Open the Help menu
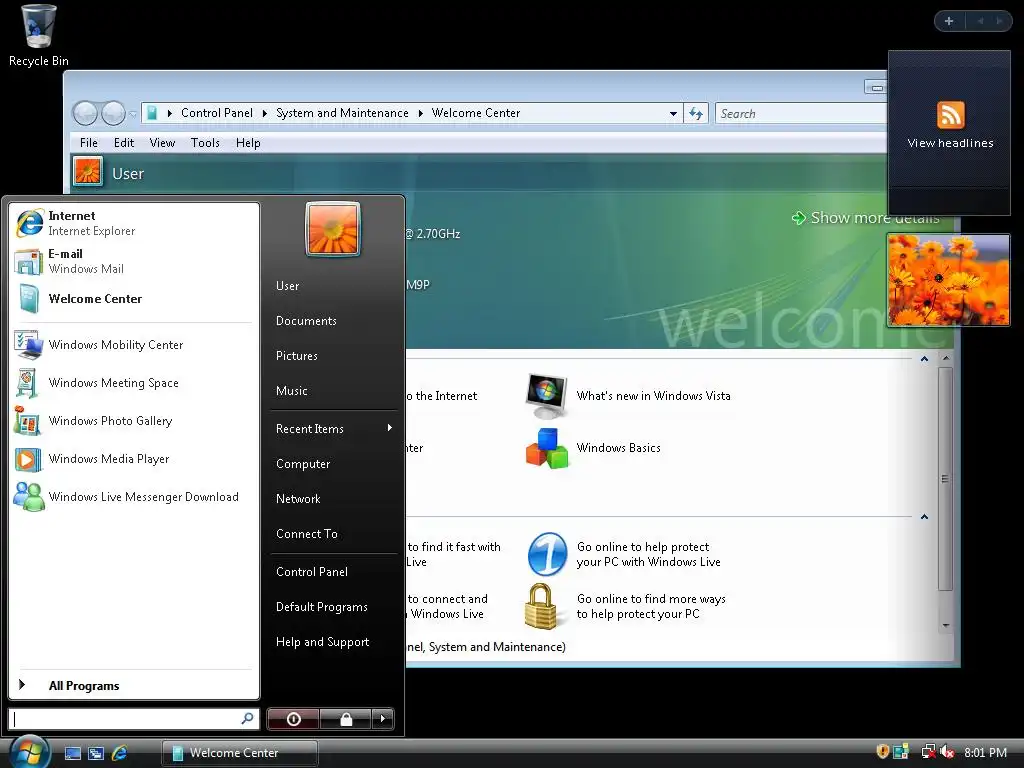The height and width of the screenshot is (768, 1024). 248,143
